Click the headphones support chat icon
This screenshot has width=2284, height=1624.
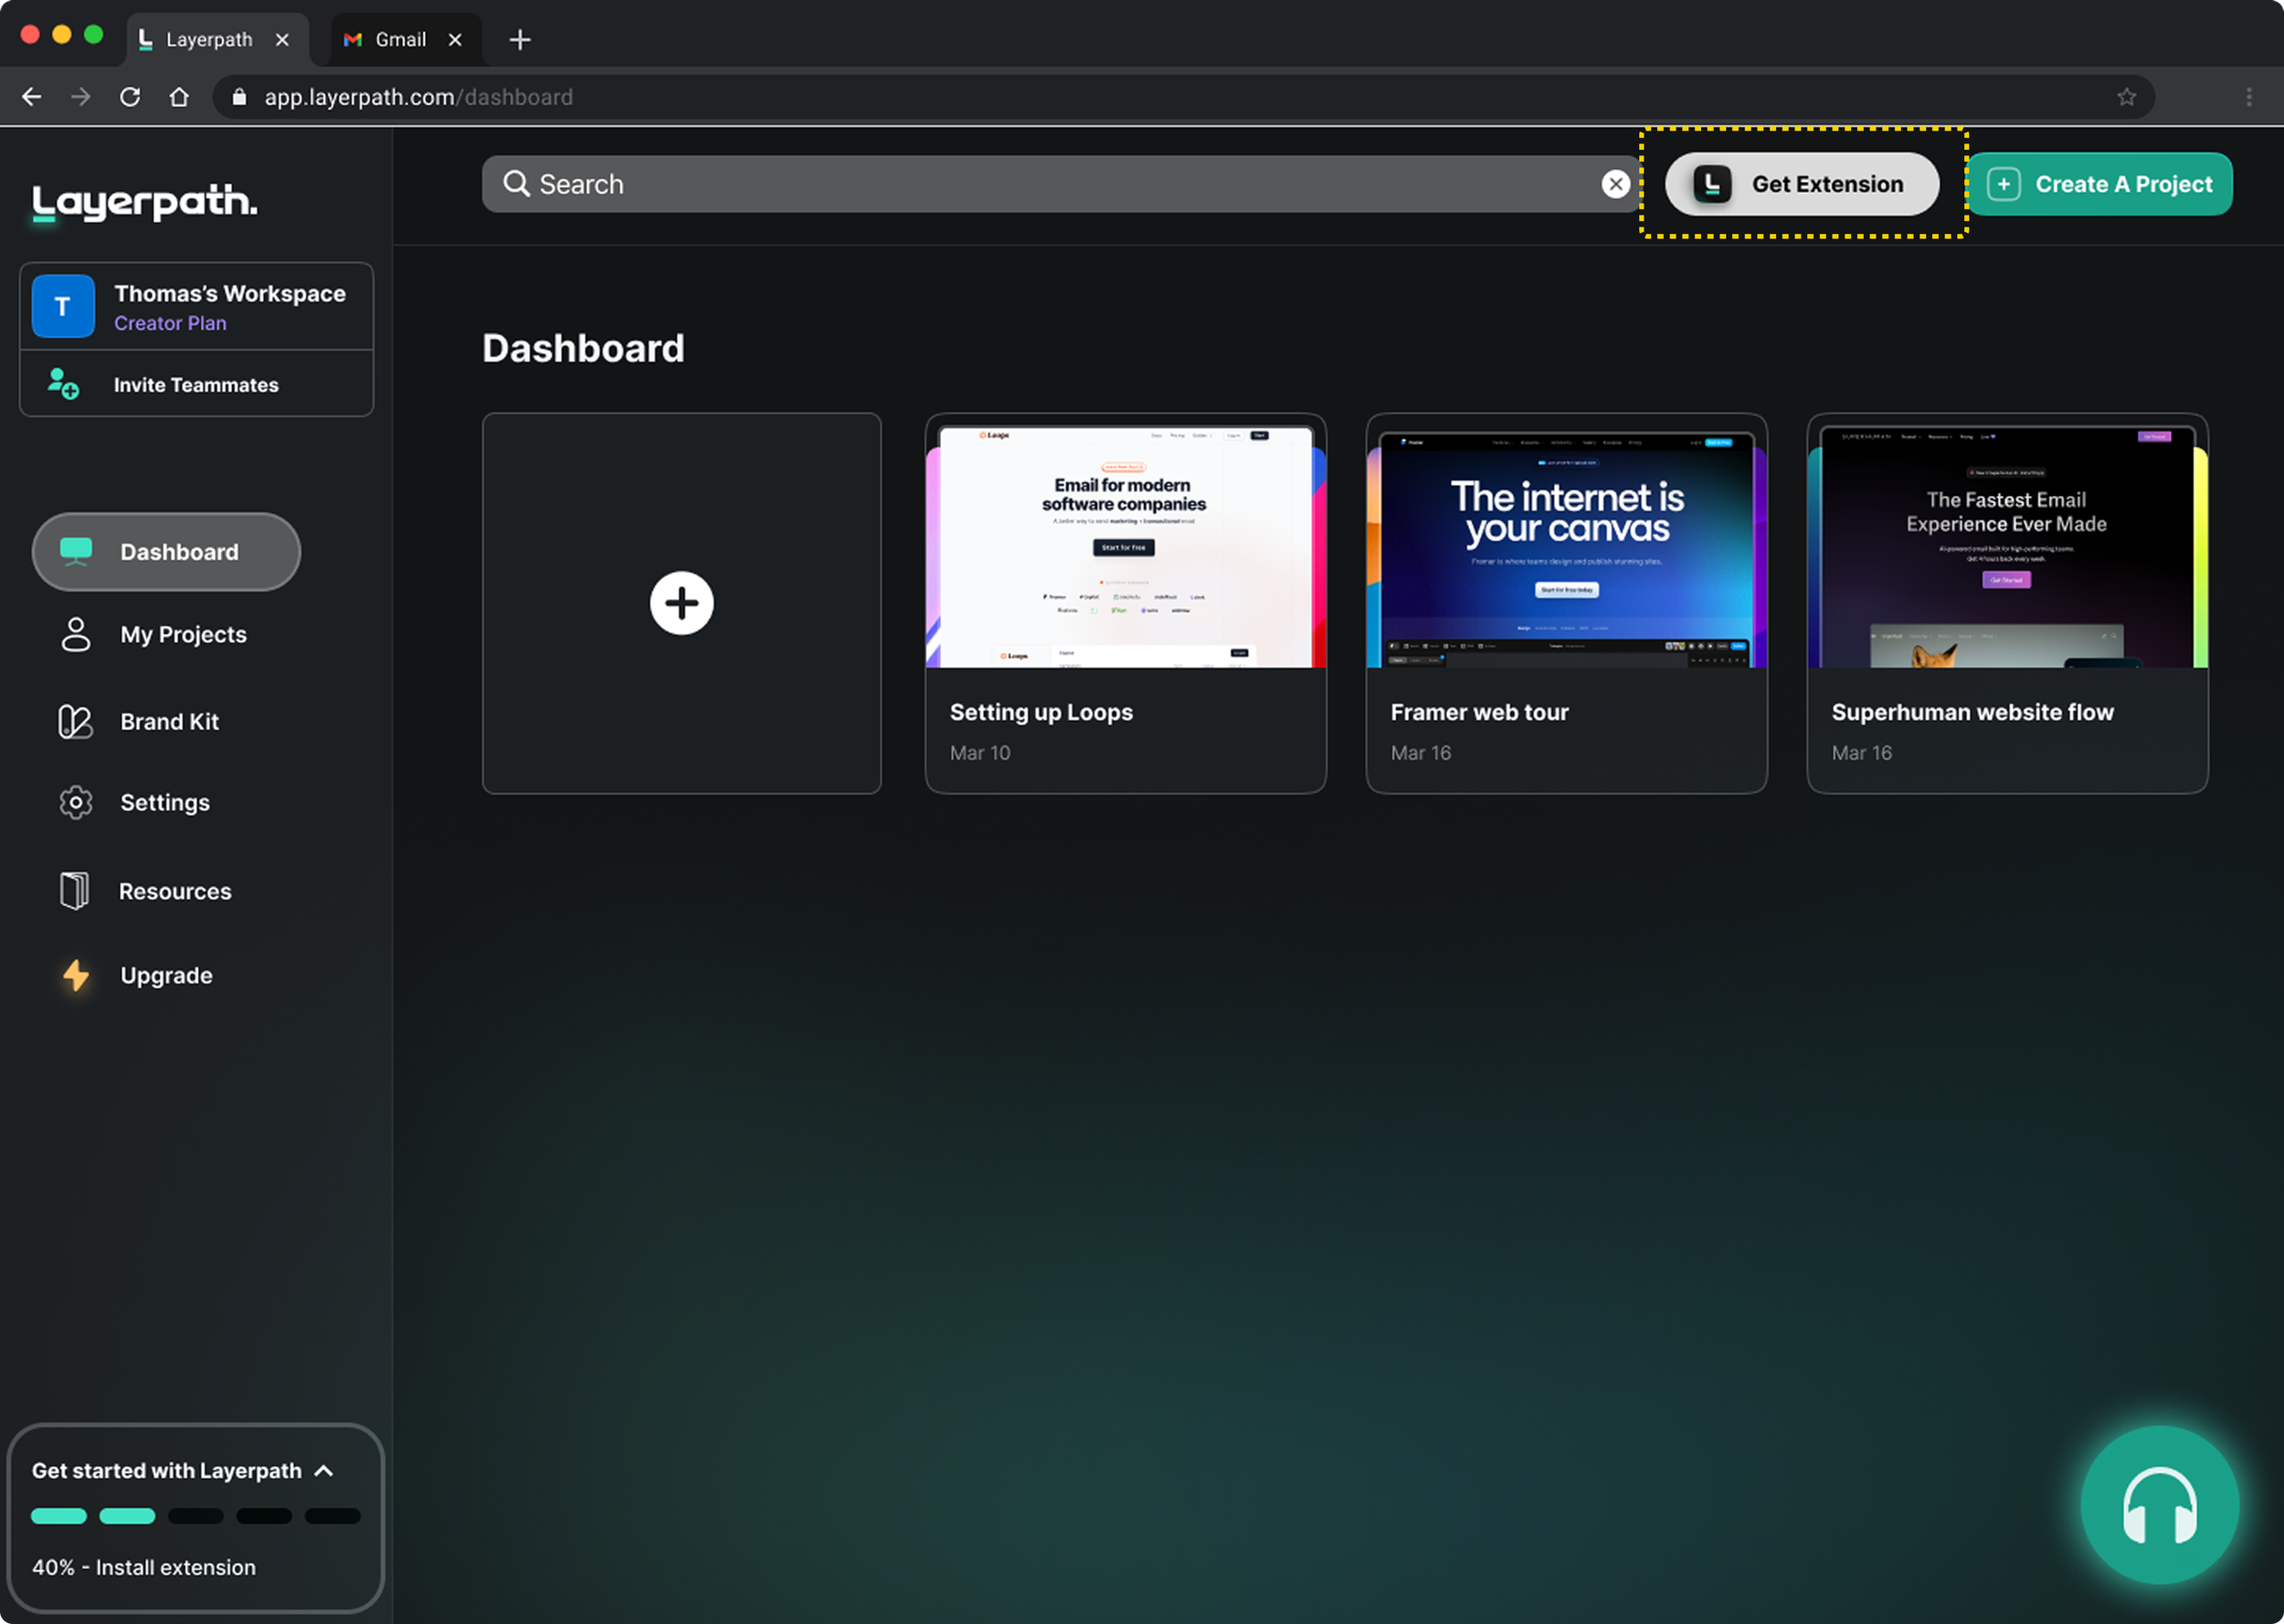pos(2158,1505)
